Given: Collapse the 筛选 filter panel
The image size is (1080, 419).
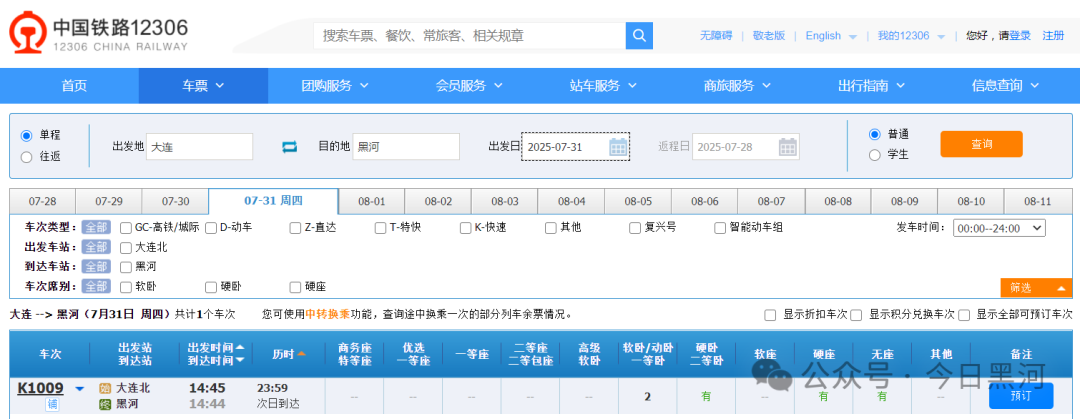Looking at the screenshot, I should point(1036,288).
